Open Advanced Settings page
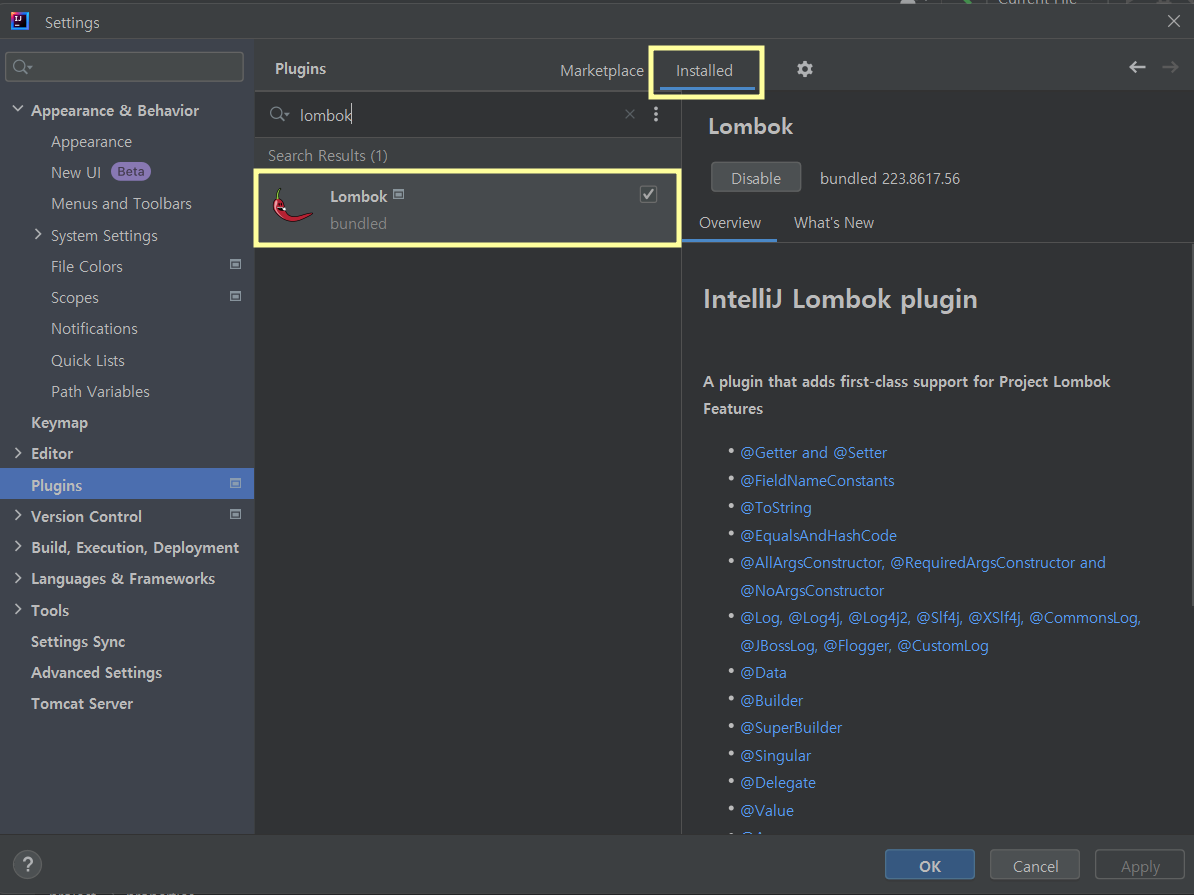This screenshot has height=895, width=1194. (96, 673)
